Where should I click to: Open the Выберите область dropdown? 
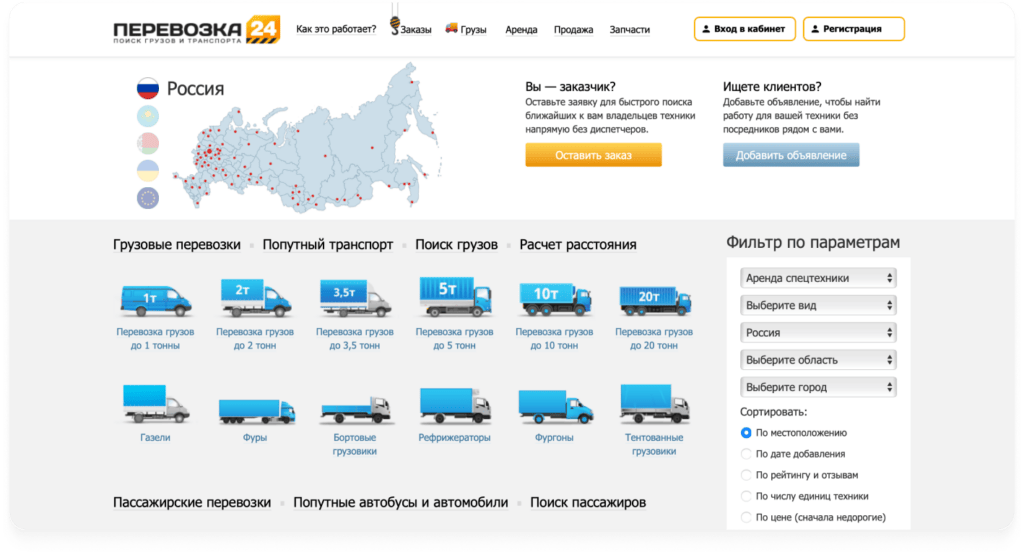818,360
